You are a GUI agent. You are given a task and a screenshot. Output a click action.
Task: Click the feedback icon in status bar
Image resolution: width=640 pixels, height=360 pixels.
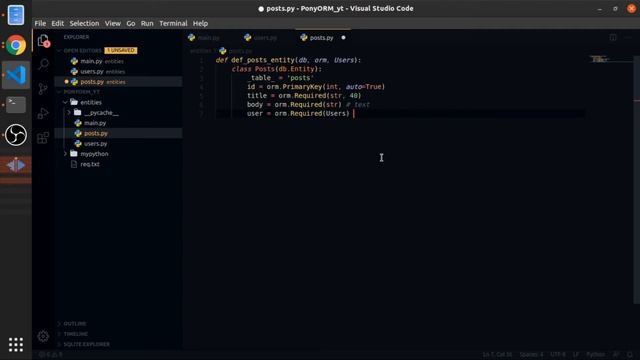(616, 354)
